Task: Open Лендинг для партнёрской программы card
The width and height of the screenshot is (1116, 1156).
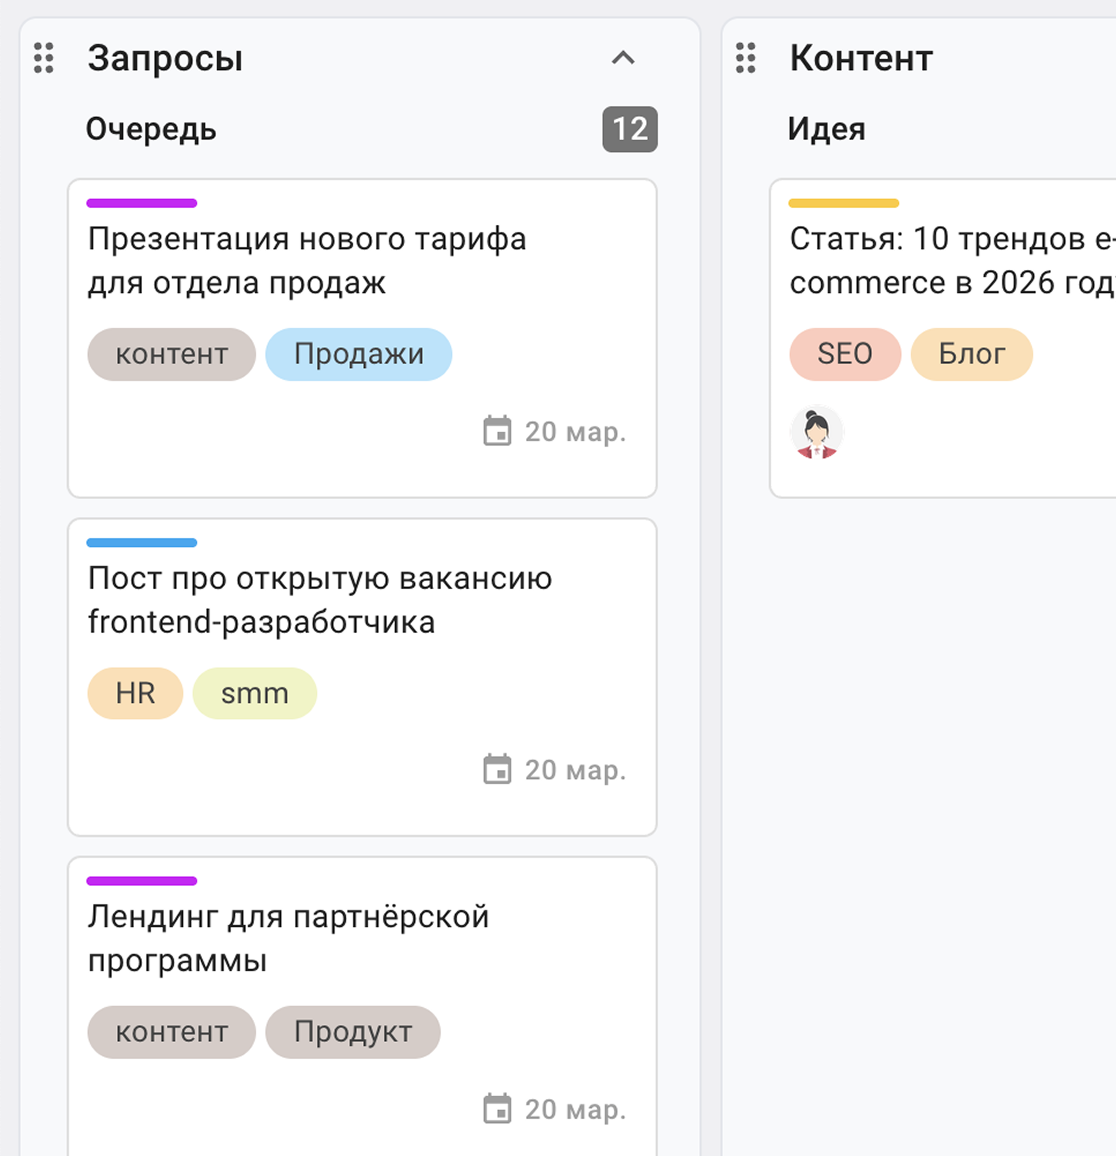Action: coord(288,938)
